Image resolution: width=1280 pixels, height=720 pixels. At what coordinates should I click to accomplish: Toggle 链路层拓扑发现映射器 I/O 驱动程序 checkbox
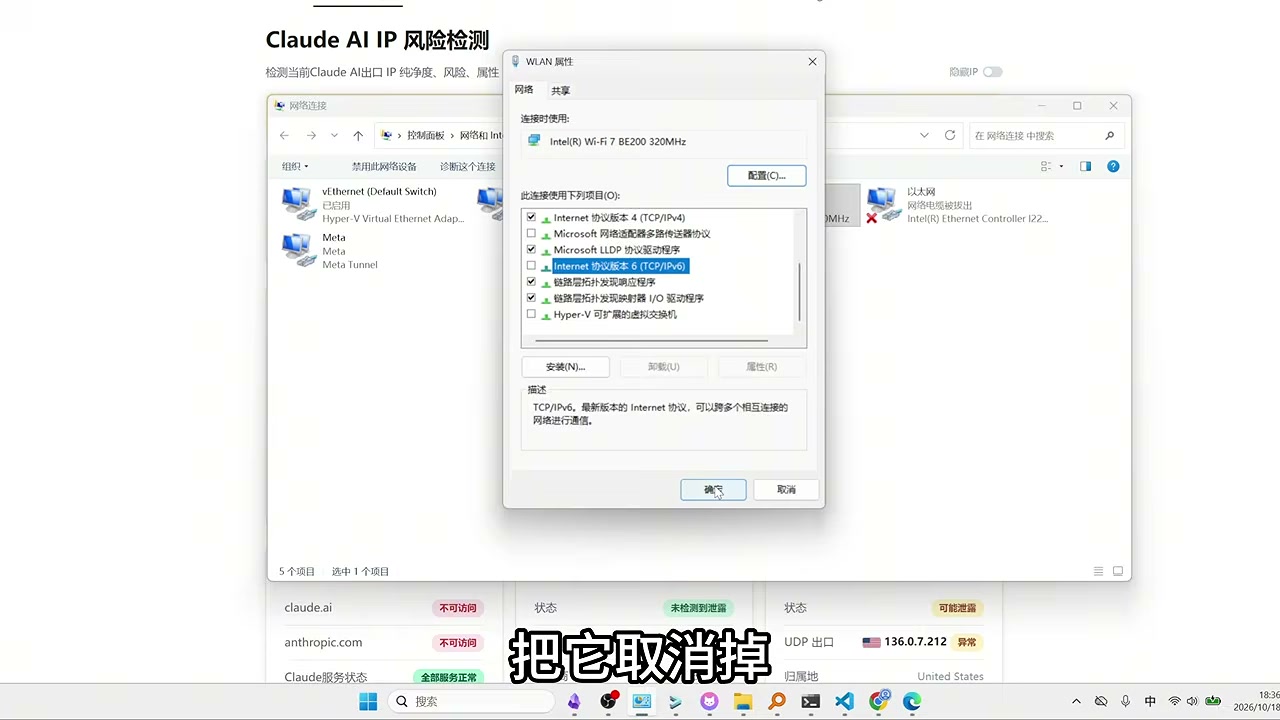pos(531,298)
